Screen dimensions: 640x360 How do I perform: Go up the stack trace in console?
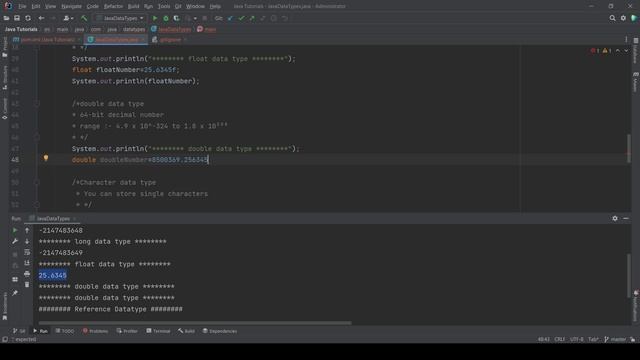(x=27, y=230)
